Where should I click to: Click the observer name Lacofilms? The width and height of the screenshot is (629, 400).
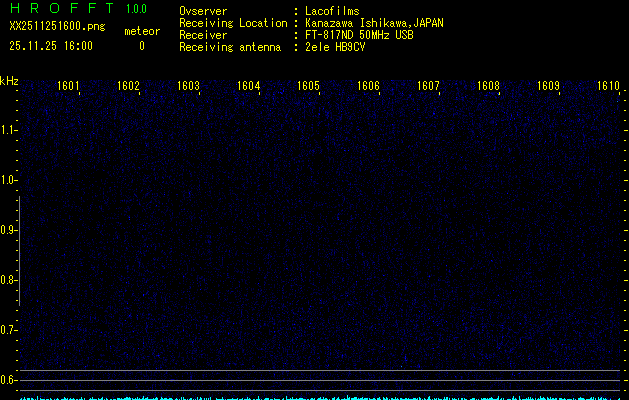[x=332, y=11]
